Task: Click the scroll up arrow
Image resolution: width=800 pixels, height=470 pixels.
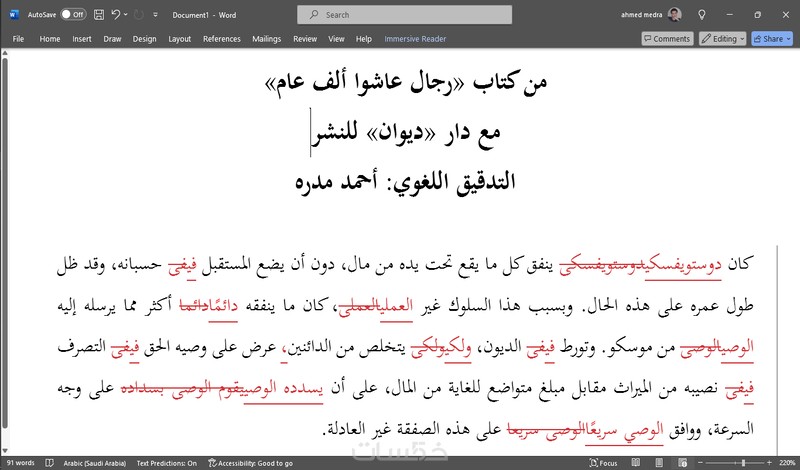Action: pyautogui.click(x=5, y=53)
